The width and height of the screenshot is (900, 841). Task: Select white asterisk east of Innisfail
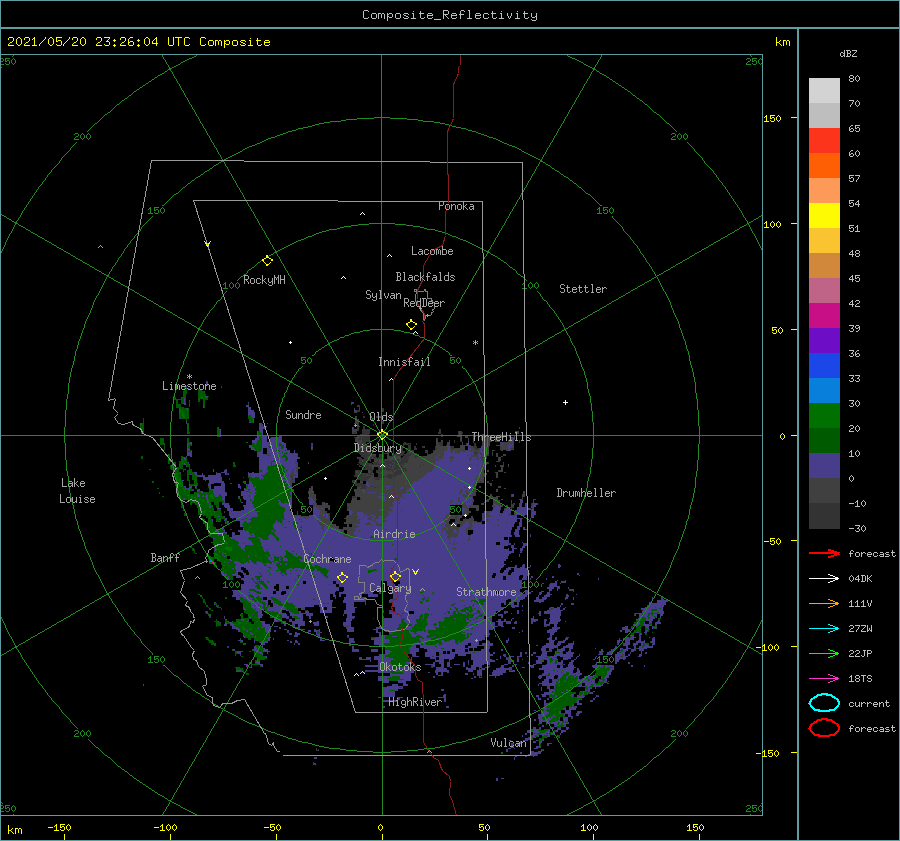(475, 343)
